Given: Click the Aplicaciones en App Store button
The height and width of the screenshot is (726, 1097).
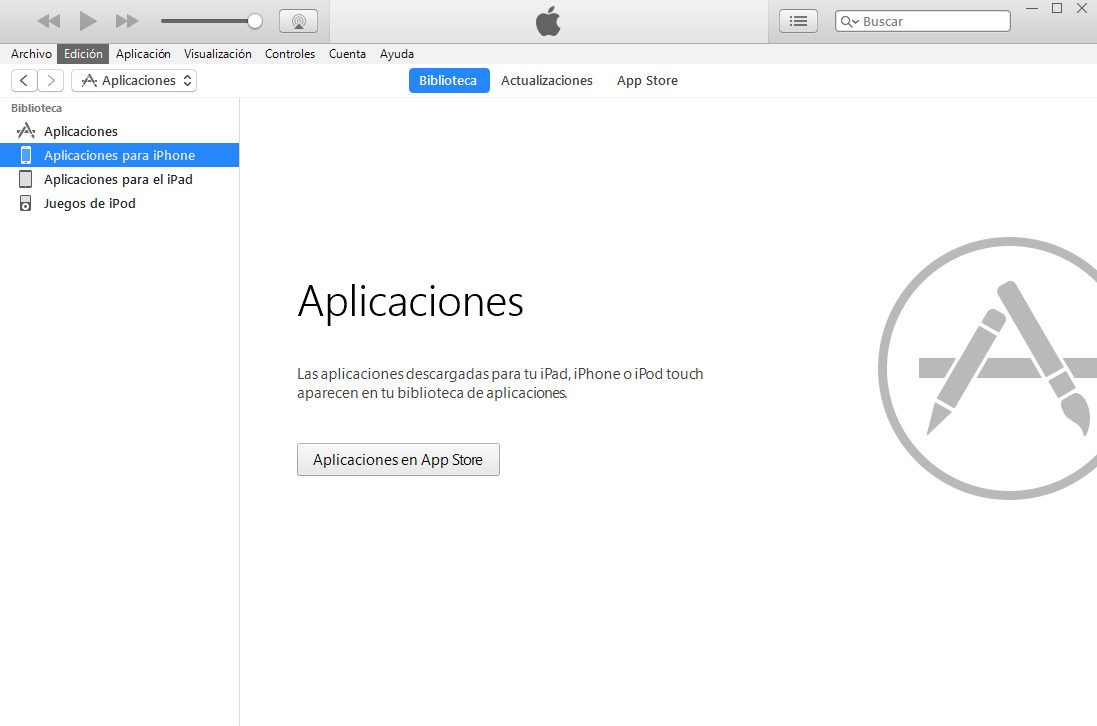Looking at the screenshot, I should click(x=398, y=460).
